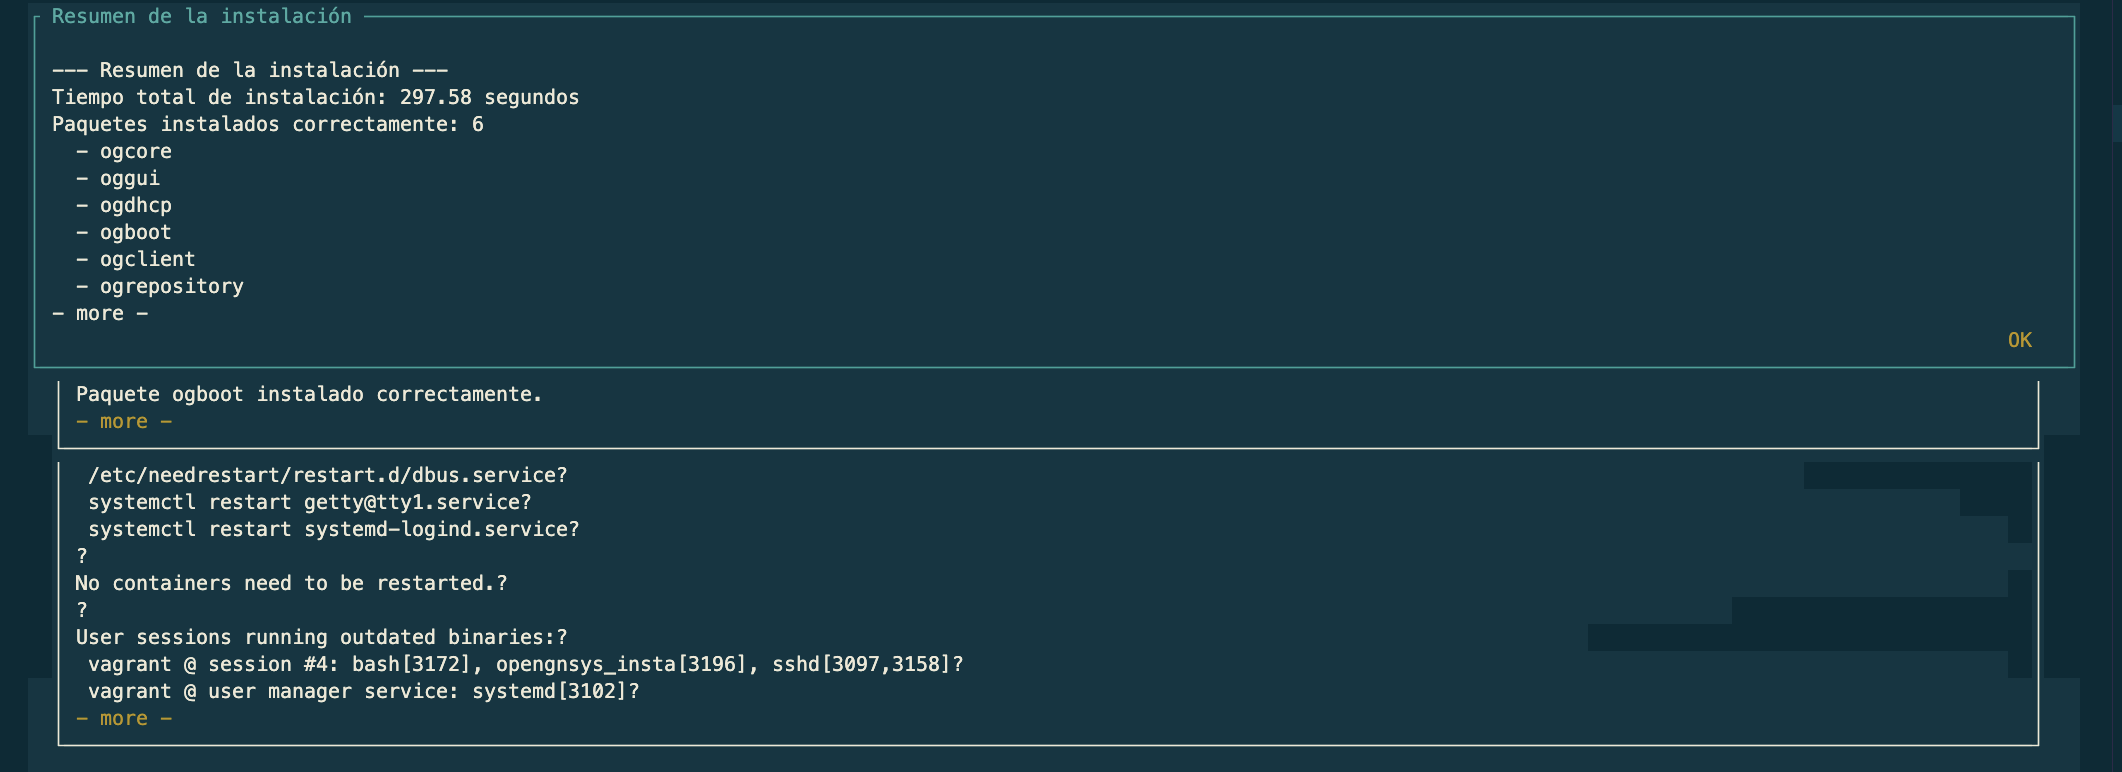Expand the white "- more -" under ogrepository

[100, 314]
